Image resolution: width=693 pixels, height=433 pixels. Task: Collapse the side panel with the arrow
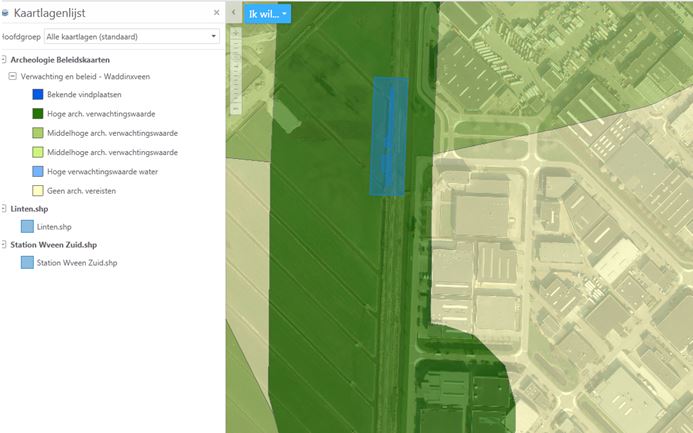click(232, 13)
